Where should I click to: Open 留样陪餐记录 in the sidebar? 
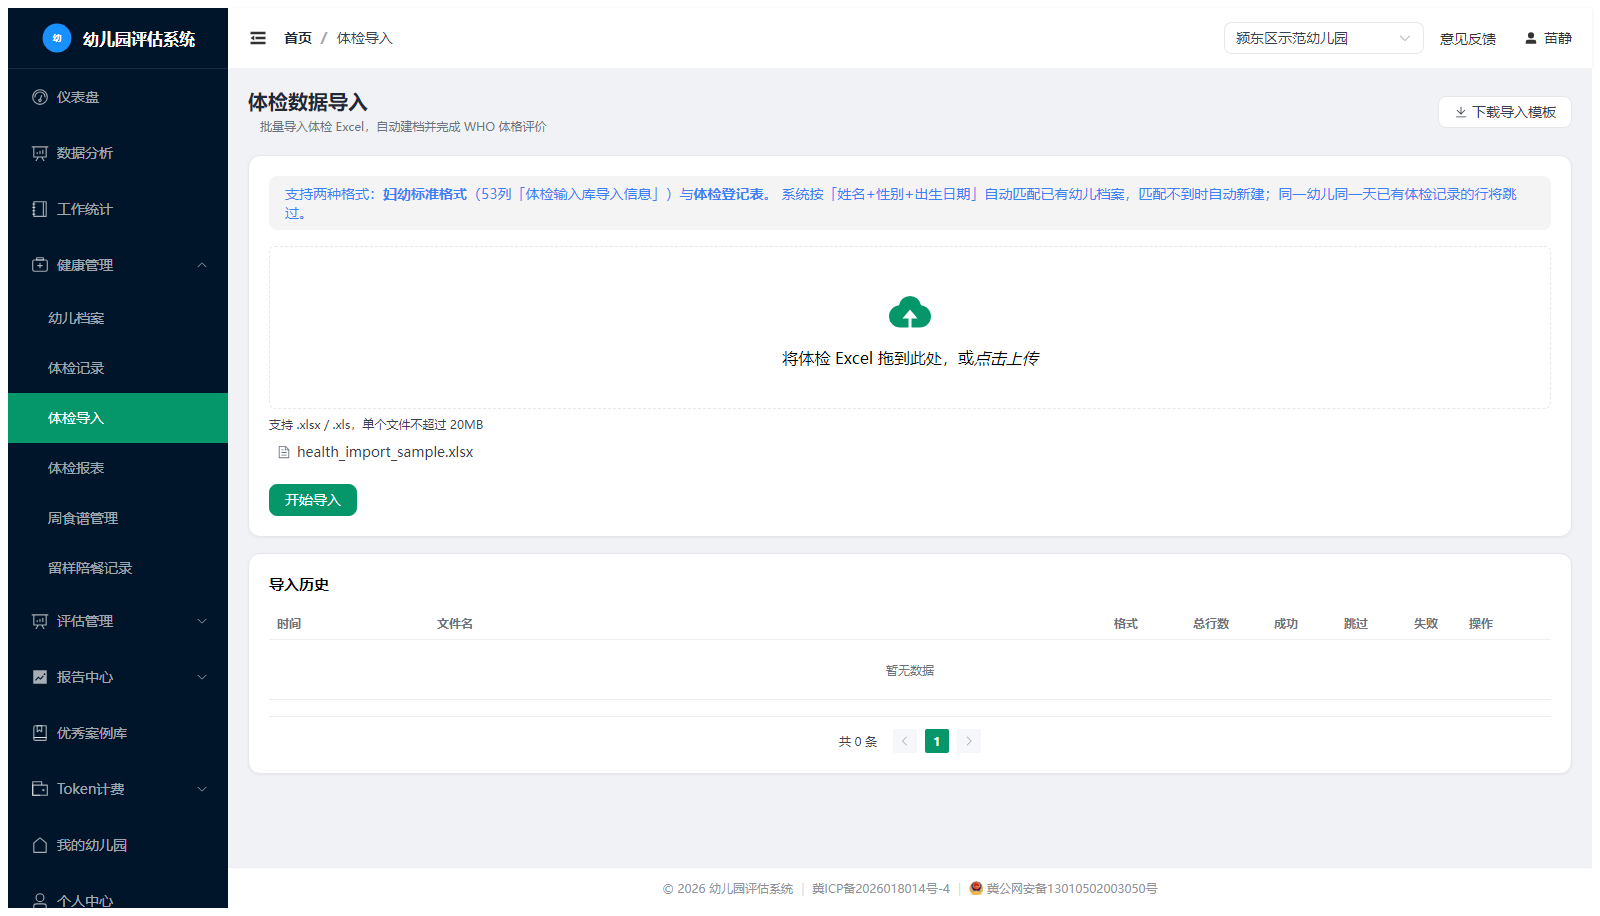click(118, 568)
